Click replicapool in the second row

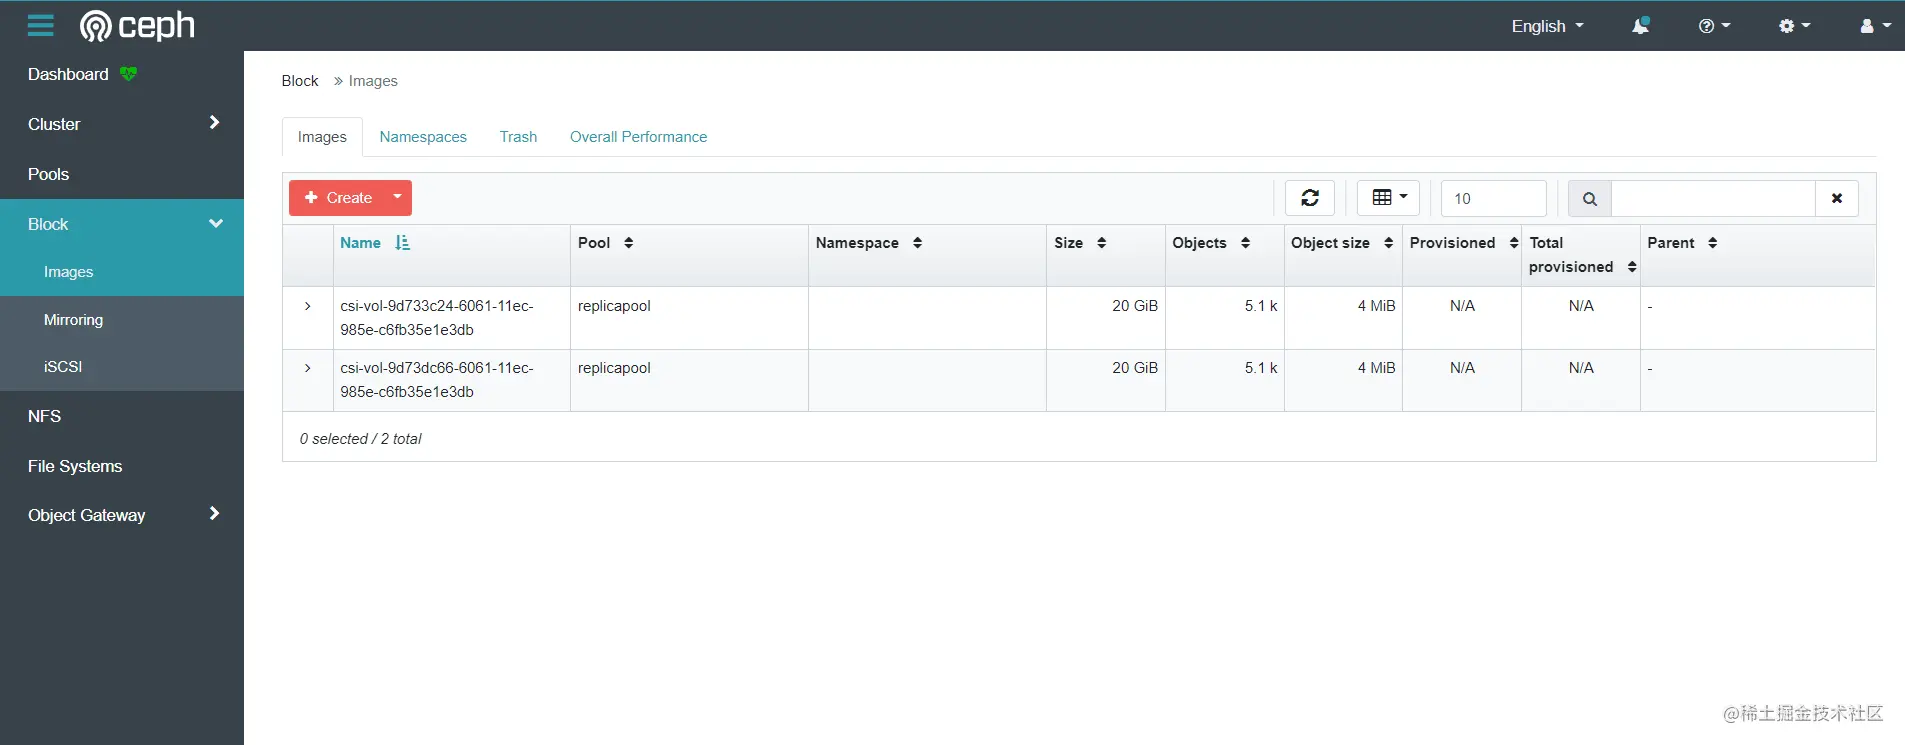(x=614, y=368)
